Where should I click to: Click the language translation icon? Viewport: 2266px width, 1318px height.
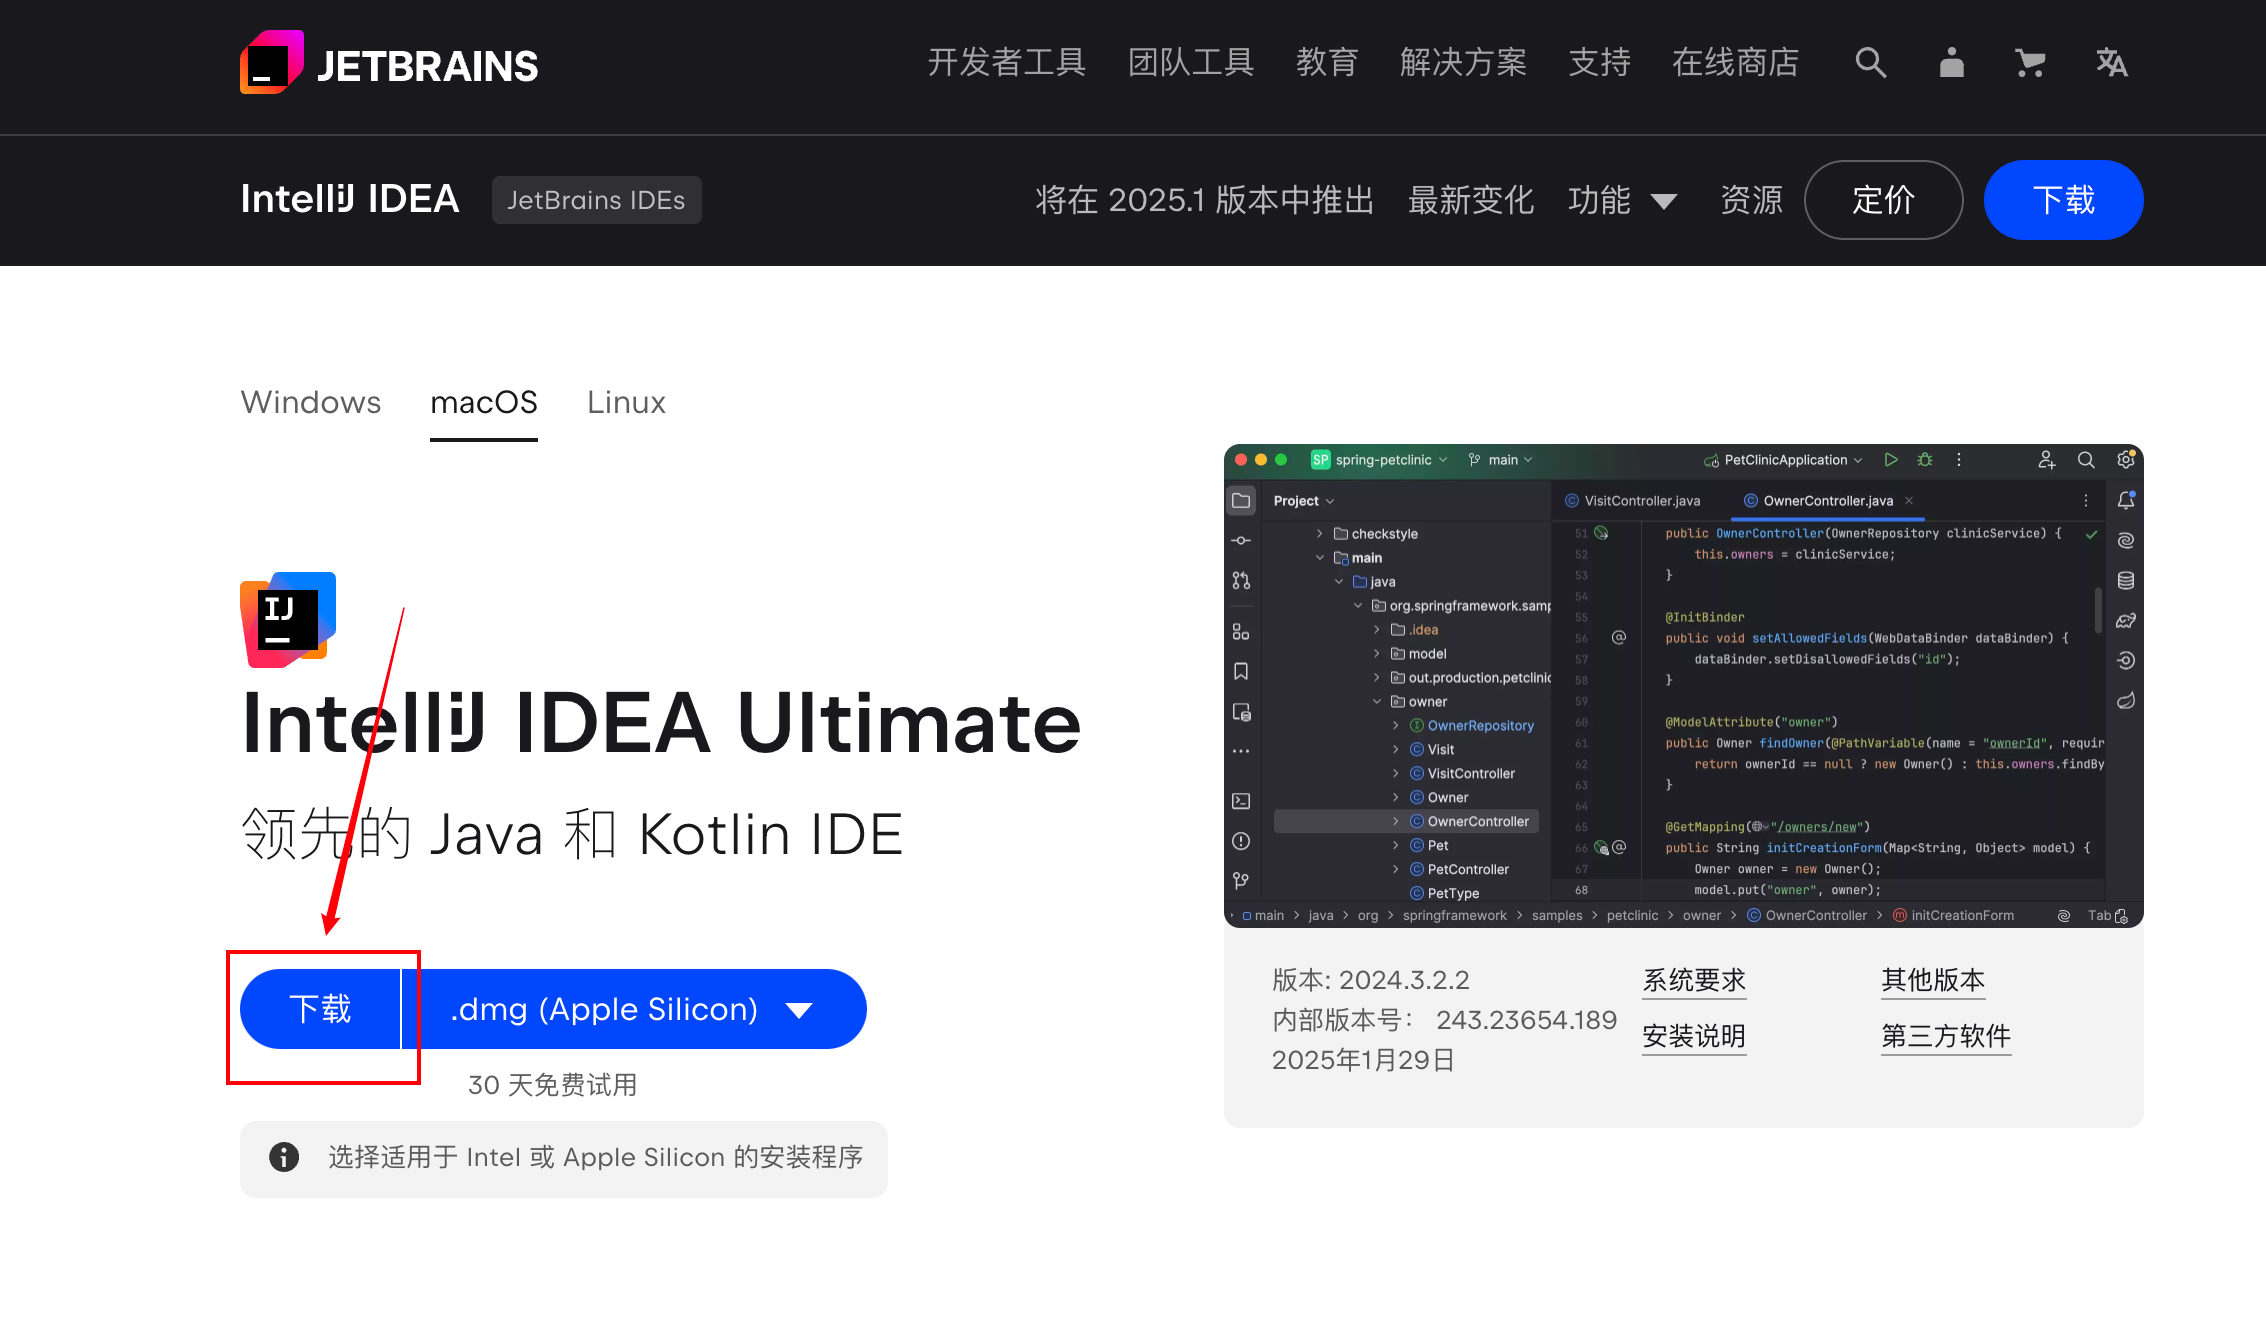[2111, 63]
